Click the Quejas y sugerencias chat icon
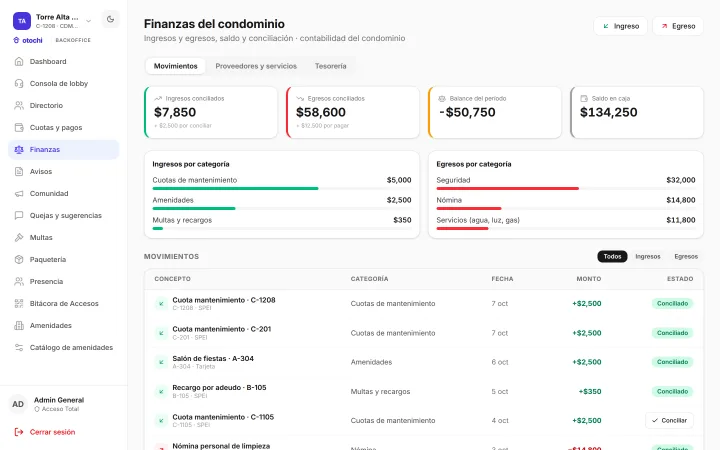Viewport: 720px width, 450px height. 19,215
